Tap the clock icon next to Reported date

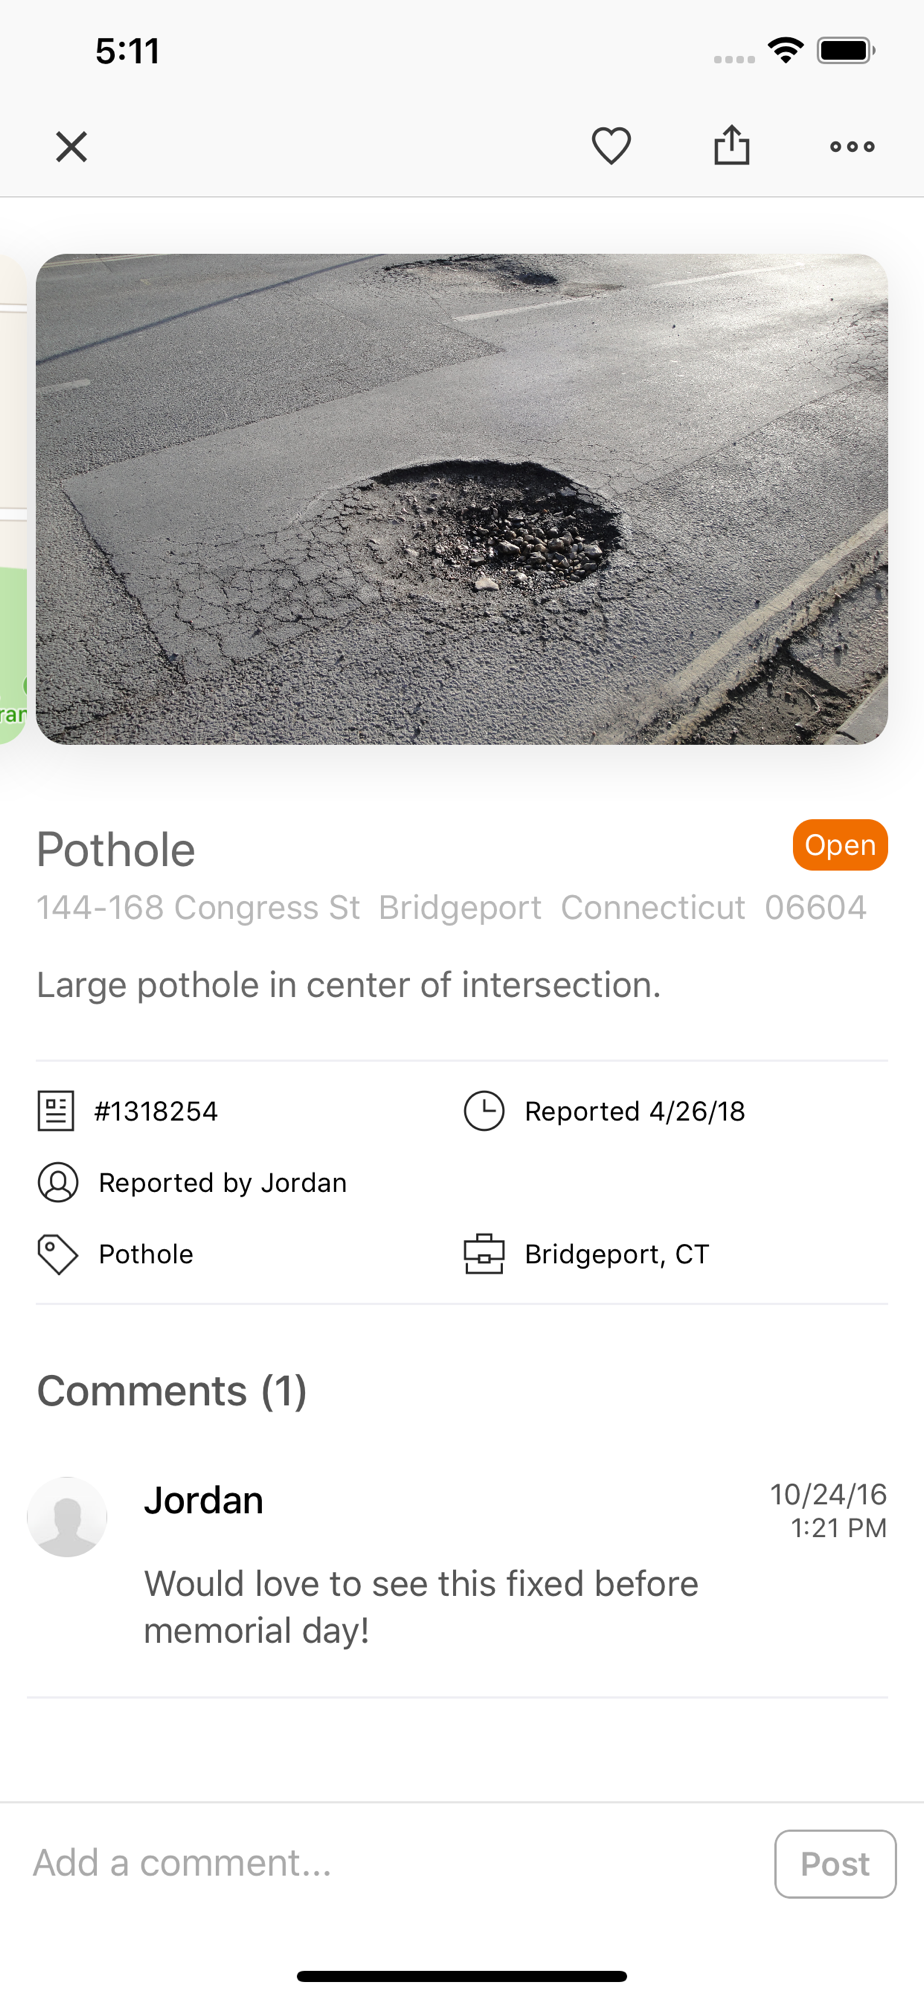pyautogui.click(x=484, y=1111)
